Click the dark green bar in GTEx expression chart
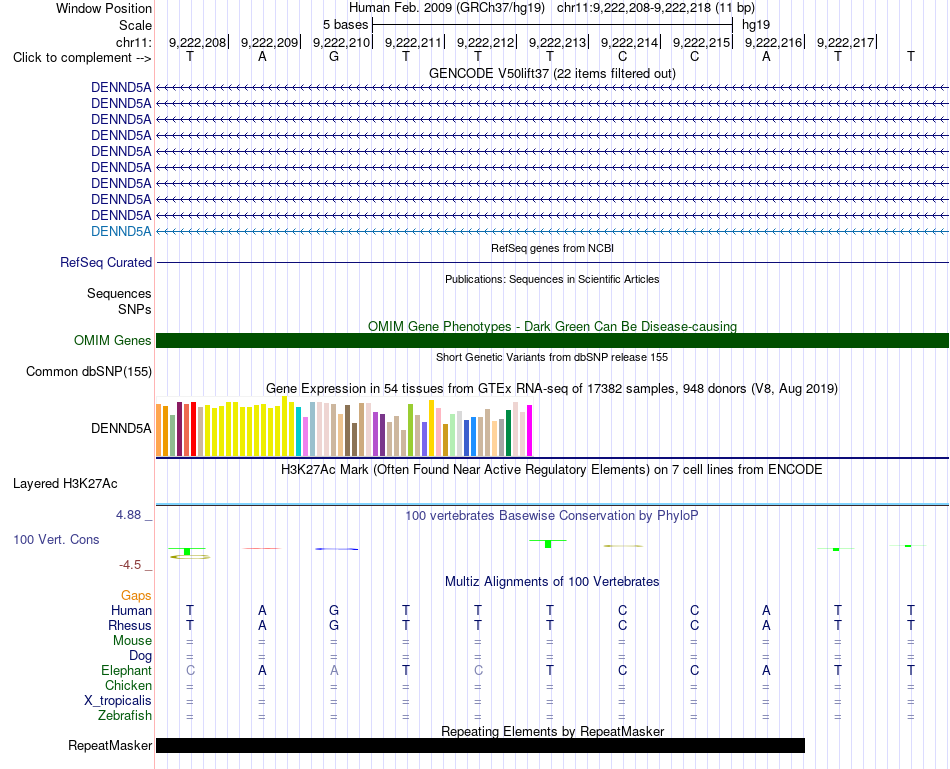Image resolution: width=950 pixels, height=769 pixels. [x=508, y=433]
